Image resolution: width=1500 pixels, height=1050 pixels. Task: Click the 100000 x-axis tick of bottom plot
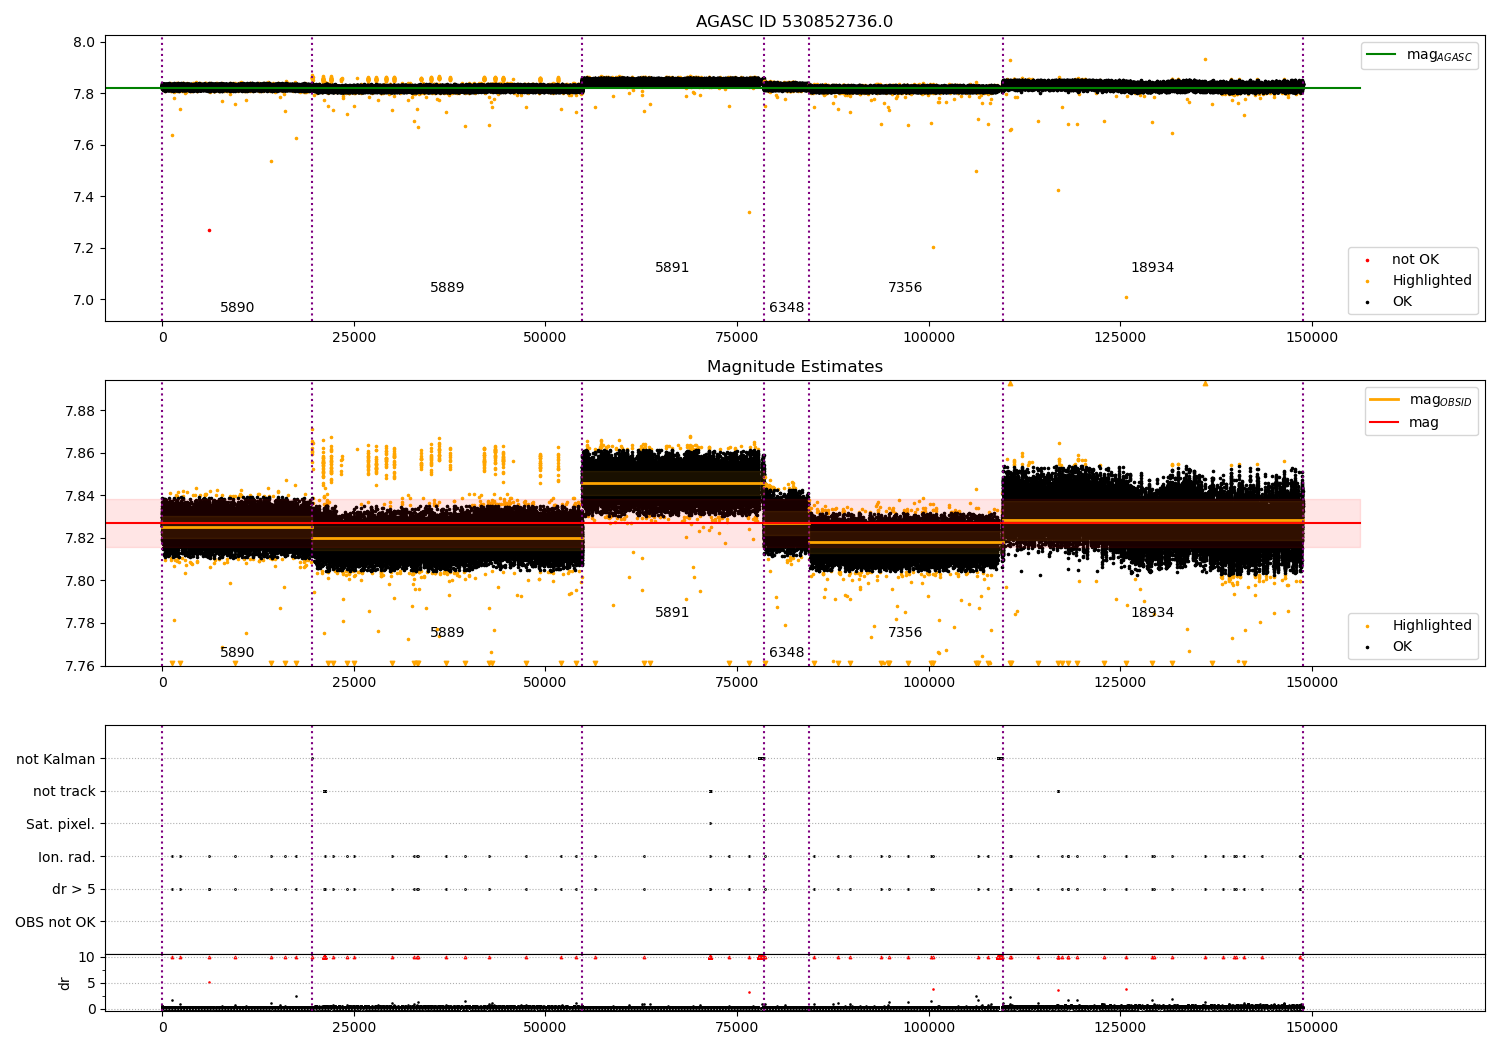pos(929,1028)
